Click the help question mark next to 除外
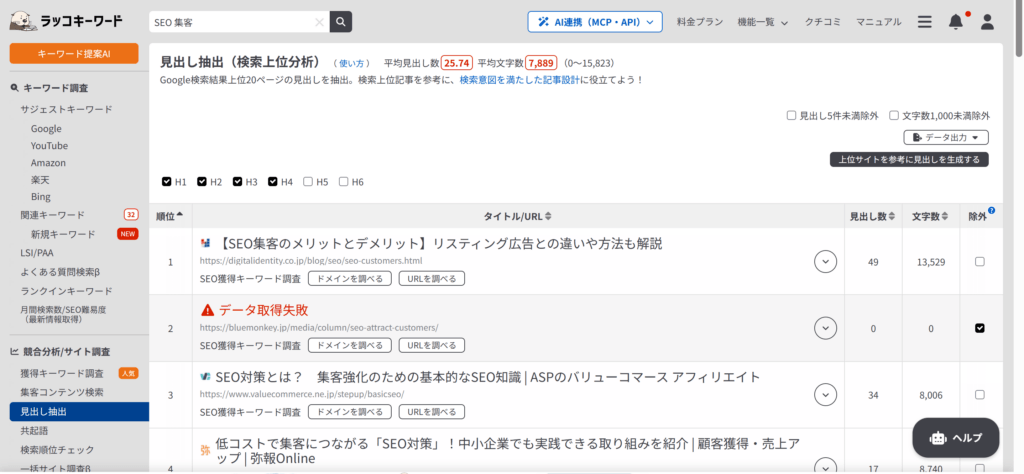Viewport: 1024px width, 474px height. pyautogui.click(x=991, y=210)
